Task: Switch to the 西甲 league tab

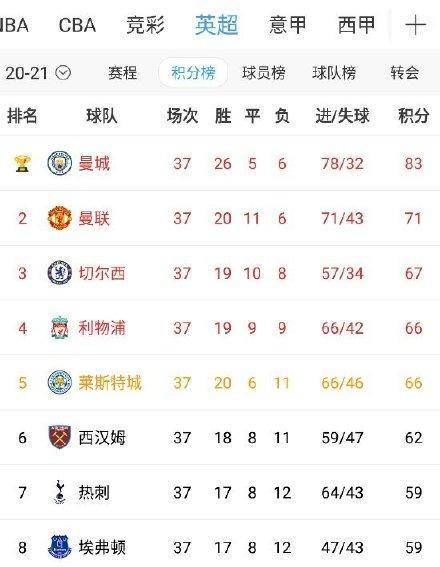Action: tap(356, 25)
